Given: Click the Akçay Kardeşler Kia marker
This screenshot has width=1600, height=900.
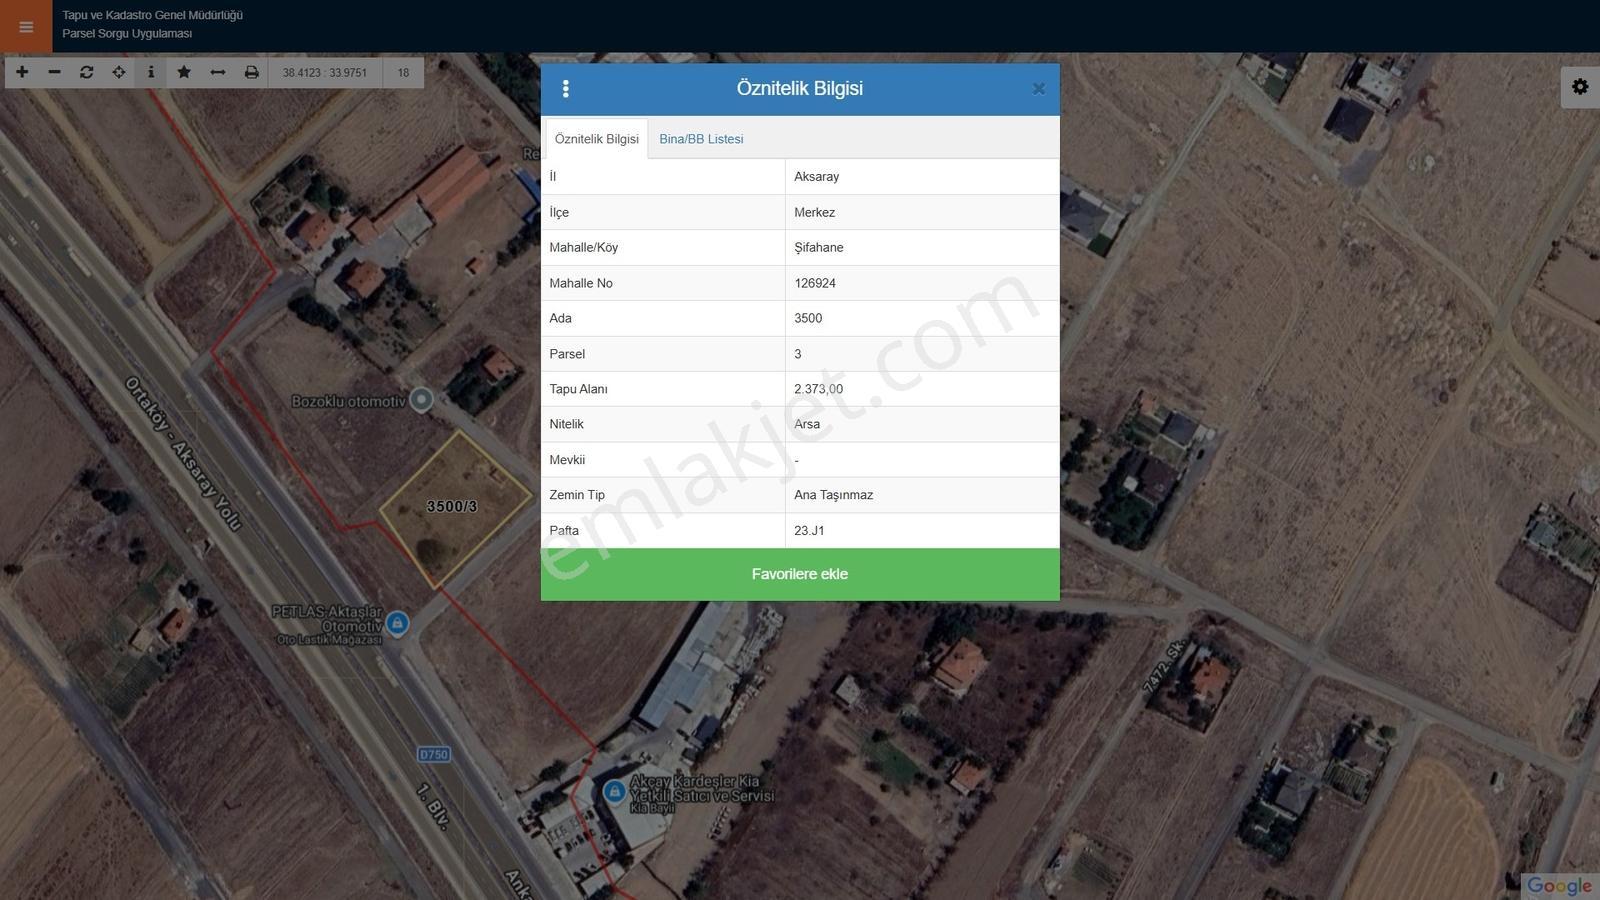Looking at the screenshot, I should 614,792.
